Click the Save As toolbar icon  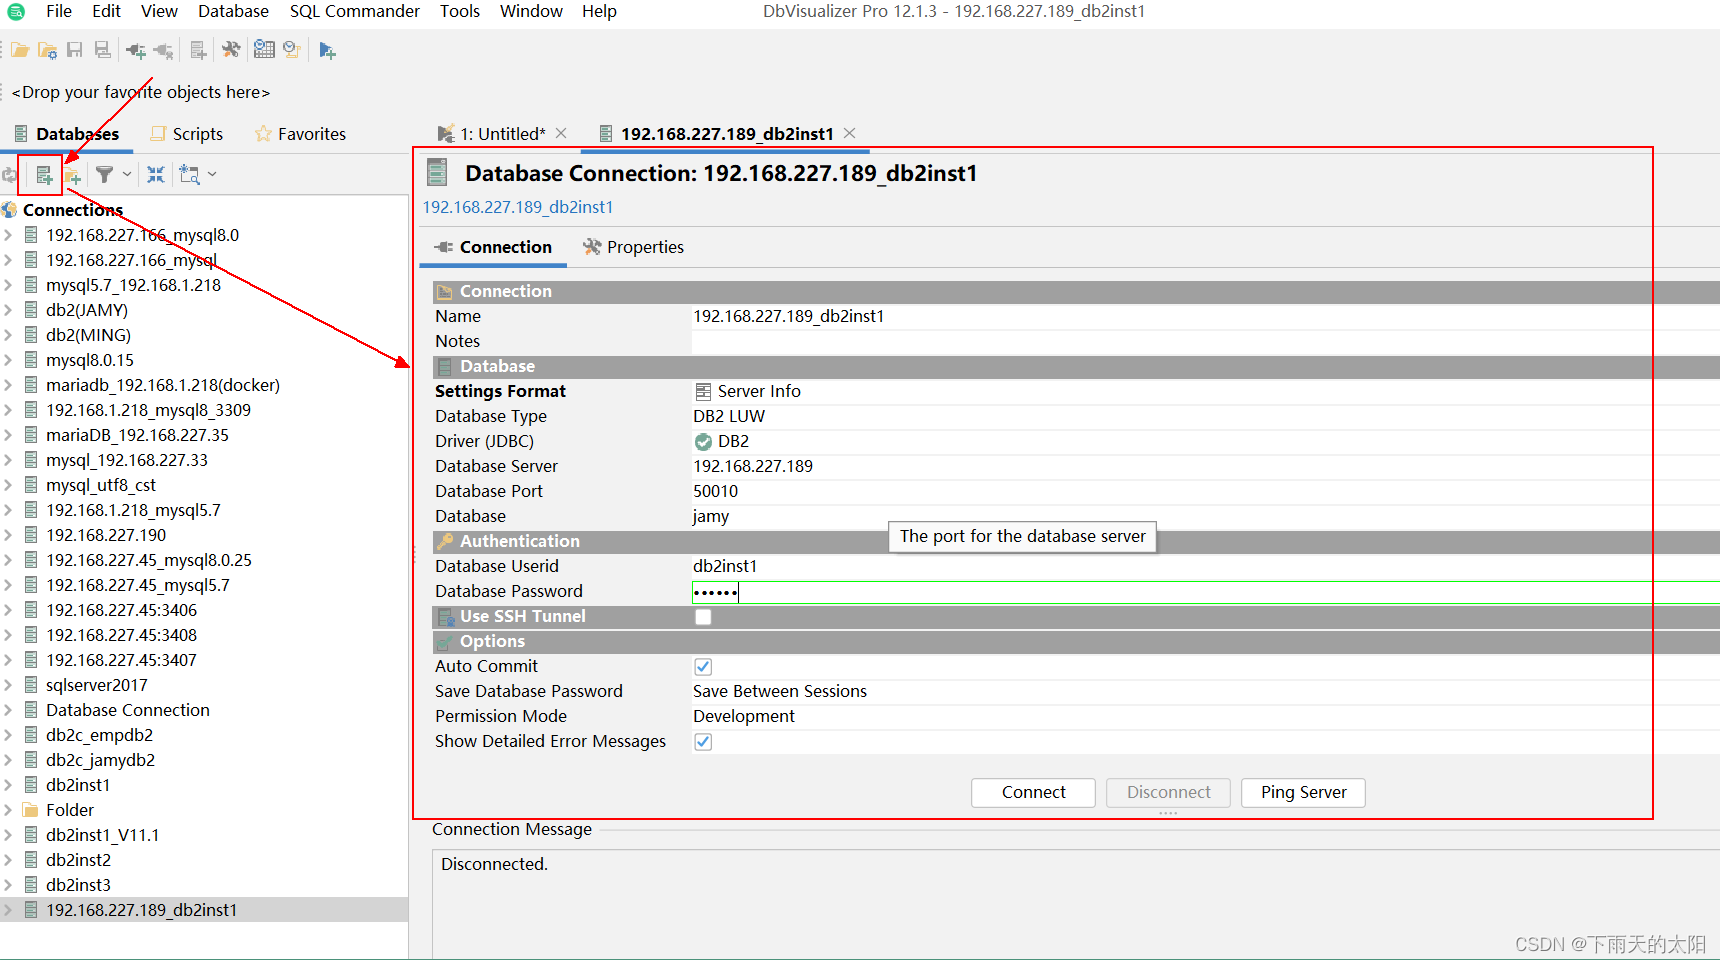point(102,50)
